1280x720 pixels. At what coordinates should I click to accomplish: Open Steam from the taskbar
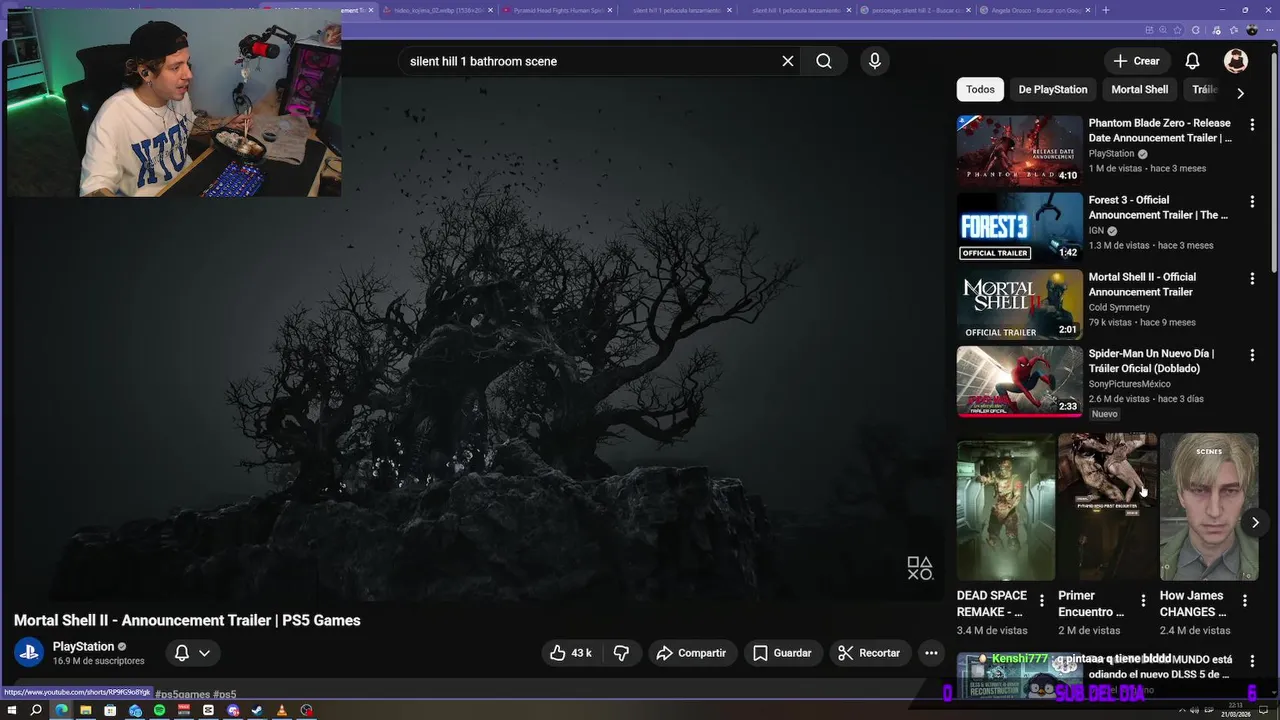(x=257, y=710)
